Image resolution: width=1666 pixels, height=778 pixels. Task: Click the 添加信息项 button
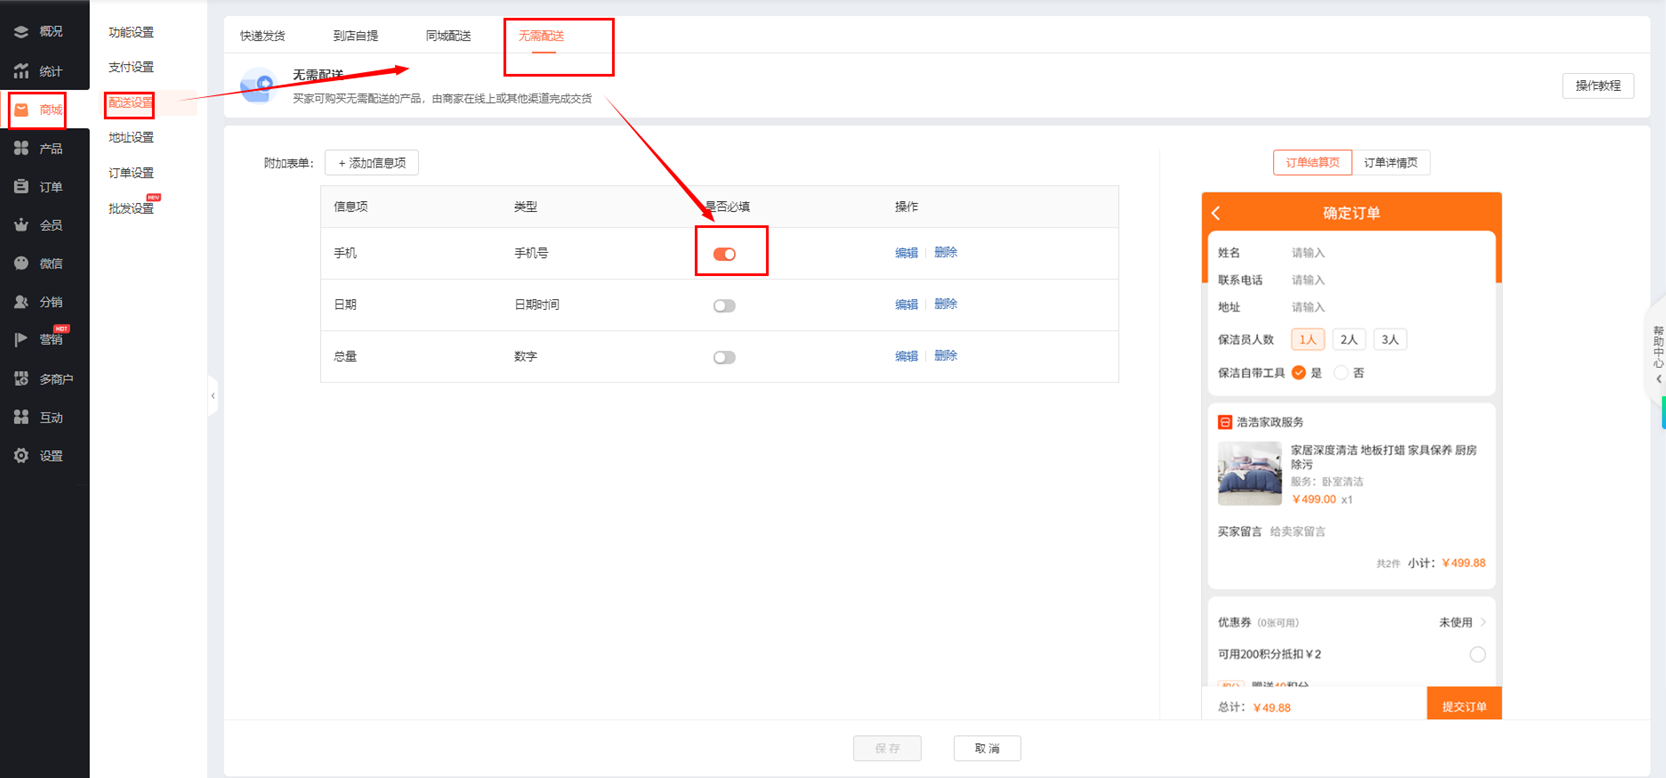(372, 163)
